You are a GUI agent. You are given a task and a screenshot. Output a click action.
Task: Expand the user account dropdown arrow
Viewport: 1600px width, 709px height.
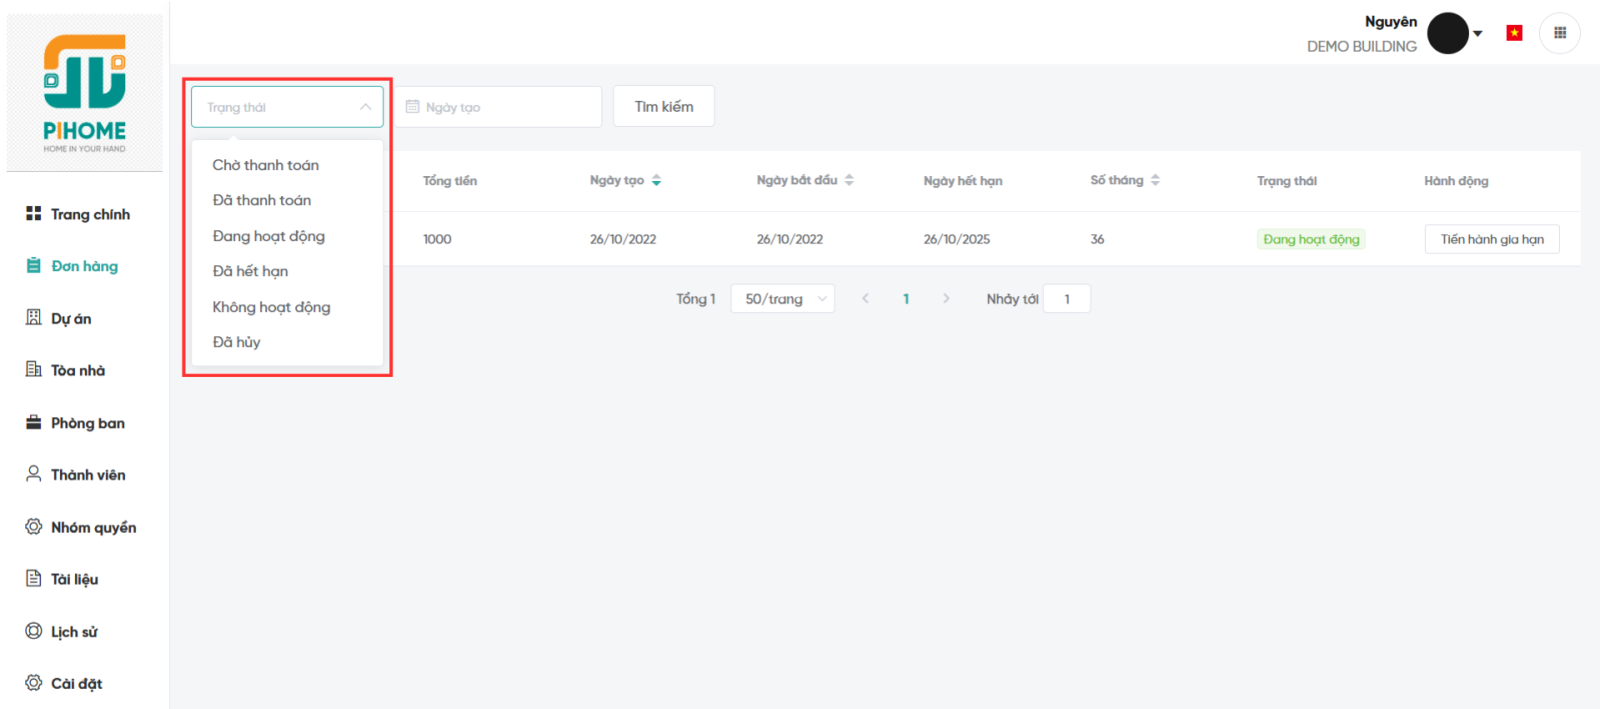pyautogui.click(x=1478, y=34)
